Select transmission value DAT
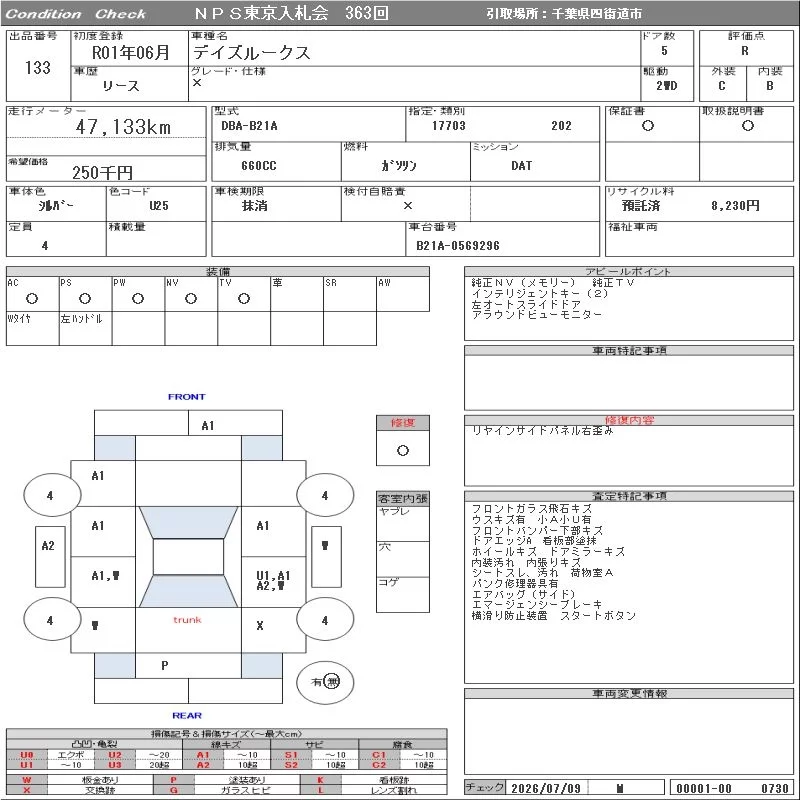This screenshot has height=800, width=800. 521,166
